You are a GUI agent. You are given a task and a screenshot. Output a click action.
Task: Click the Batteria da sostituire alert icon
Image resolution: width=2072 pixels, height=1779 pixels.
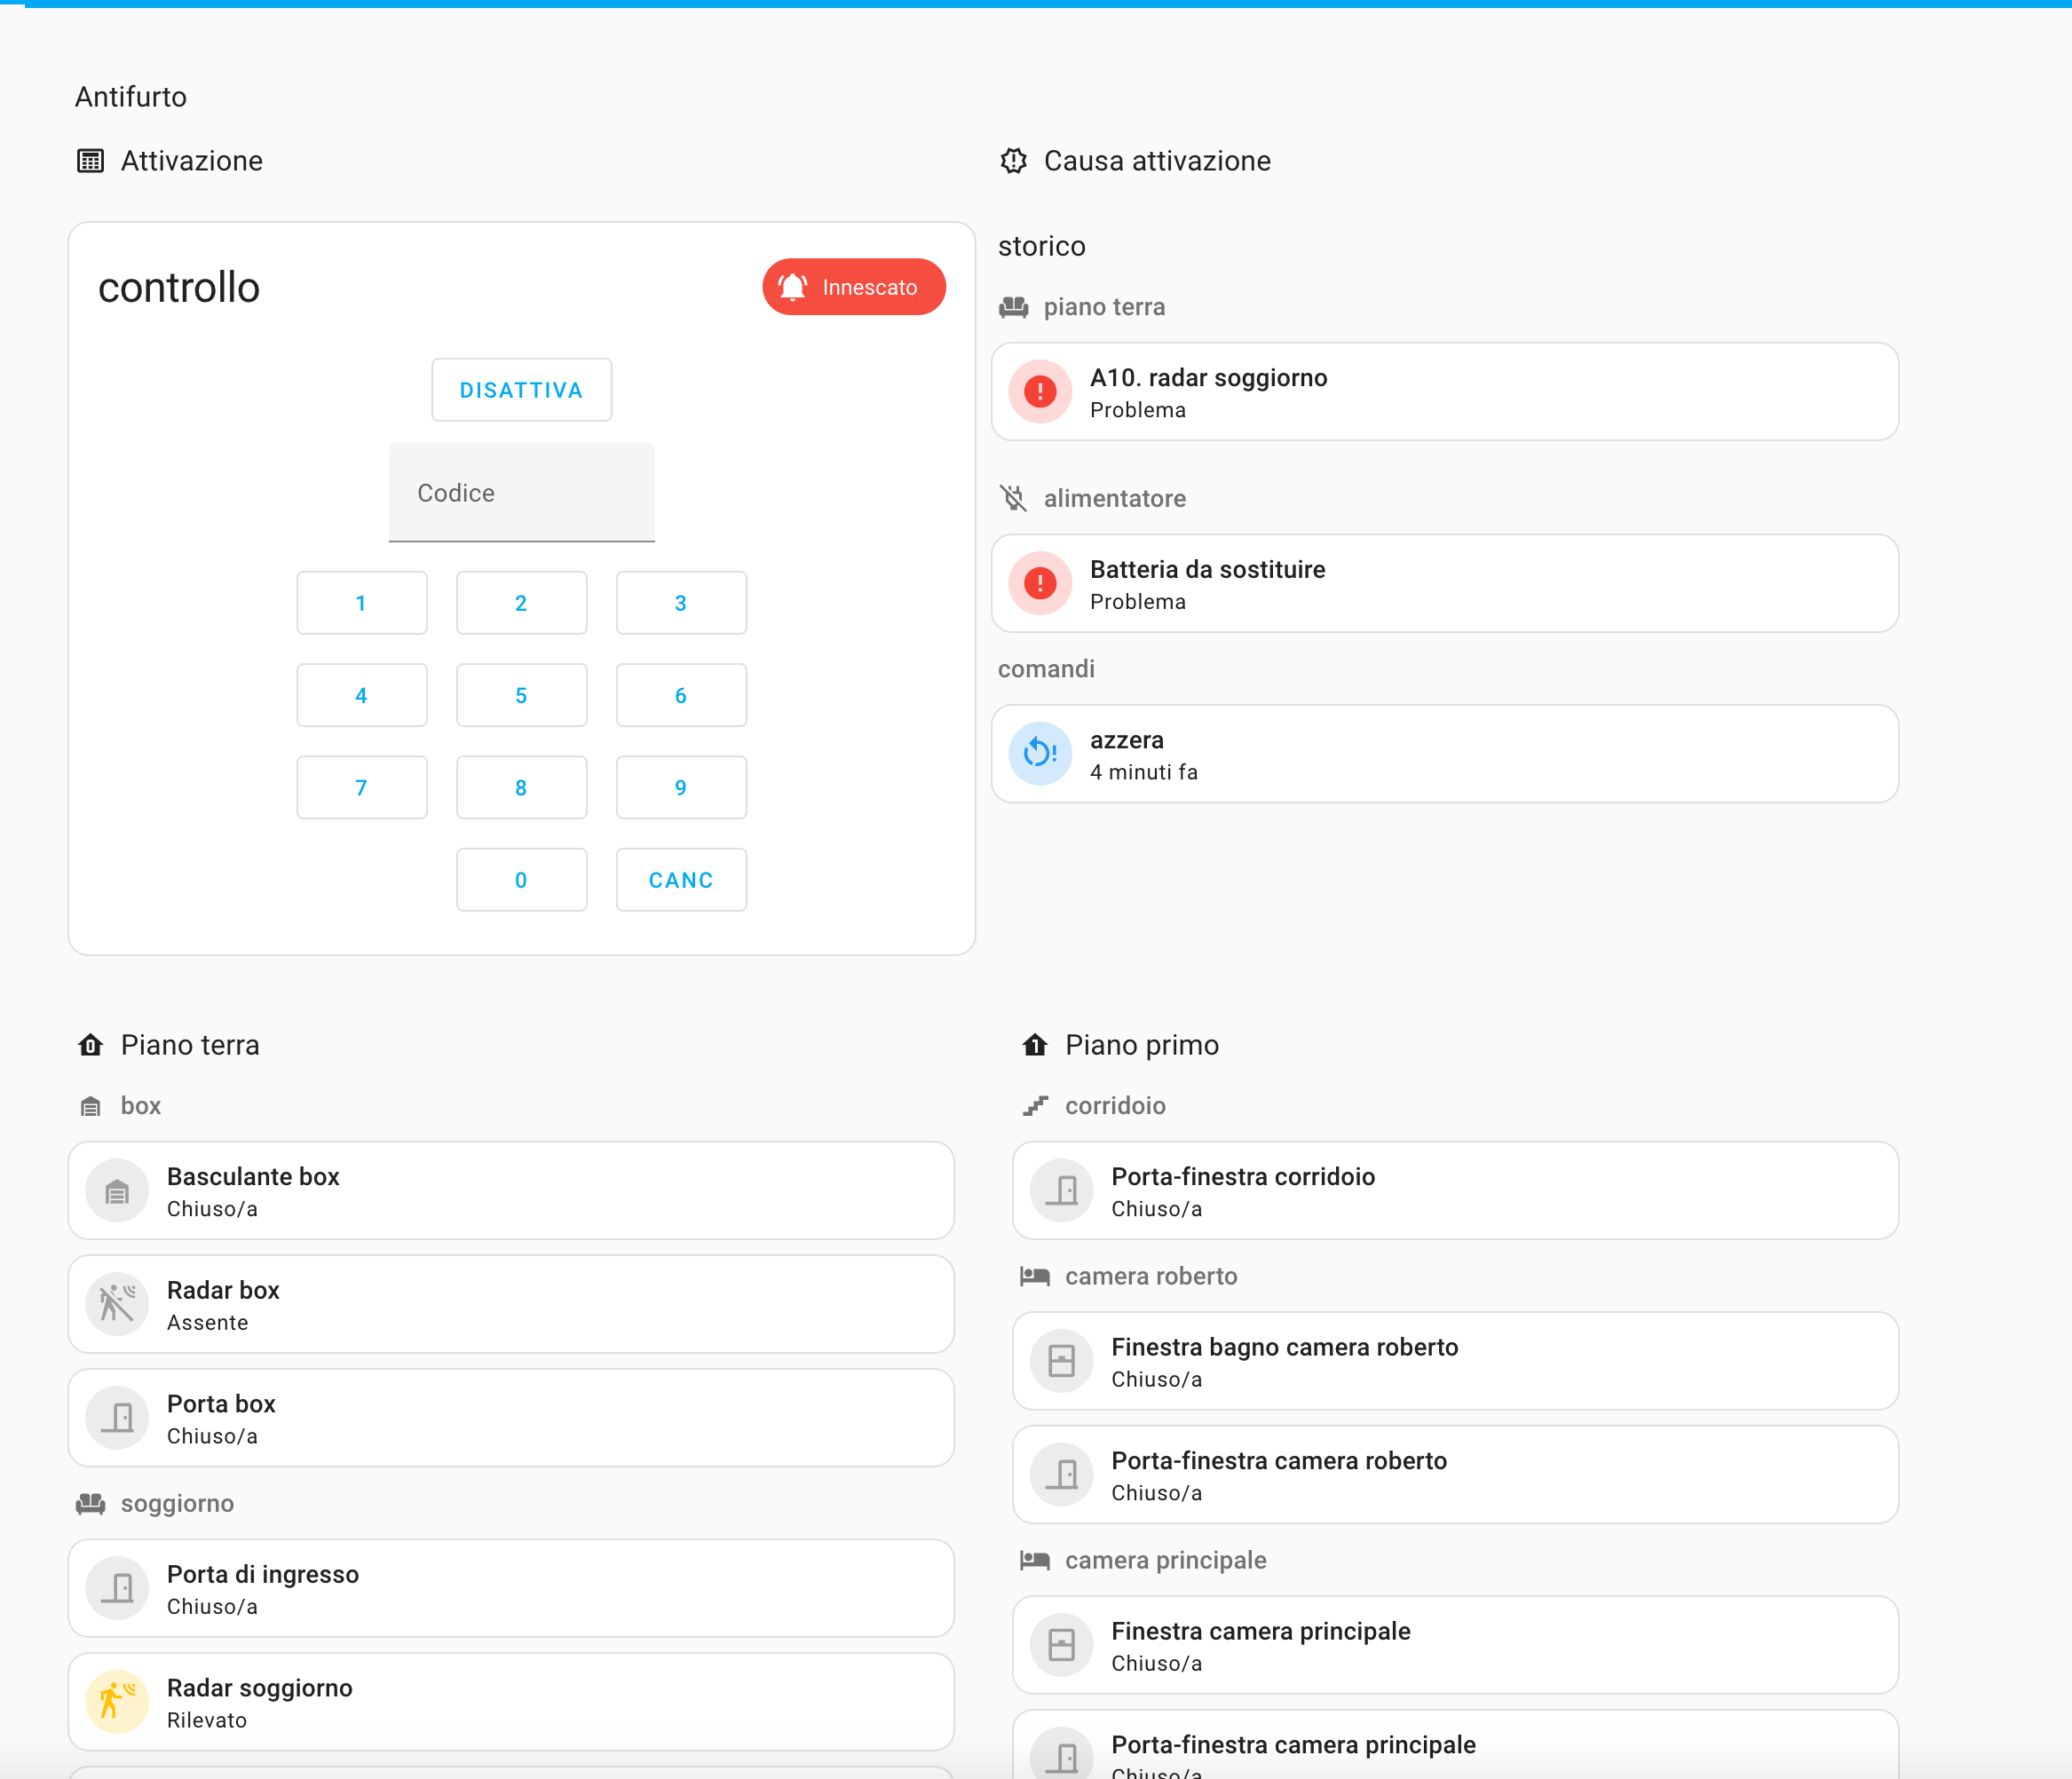pyautogui.click(x=1040, y=583)
